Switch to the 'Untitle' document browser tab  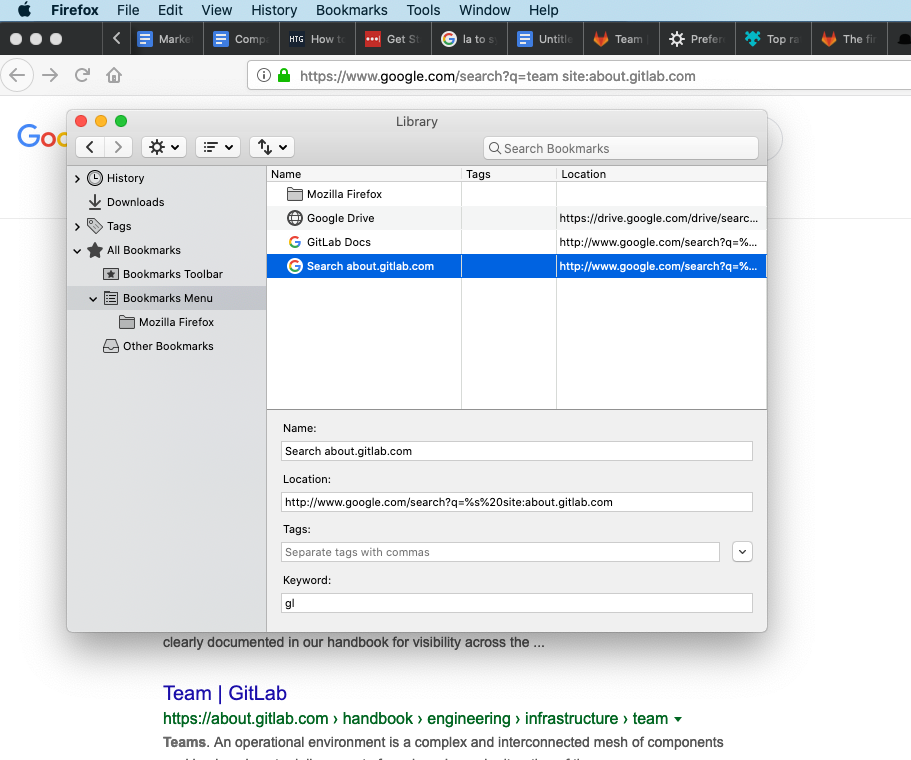(x=545, y=39)
